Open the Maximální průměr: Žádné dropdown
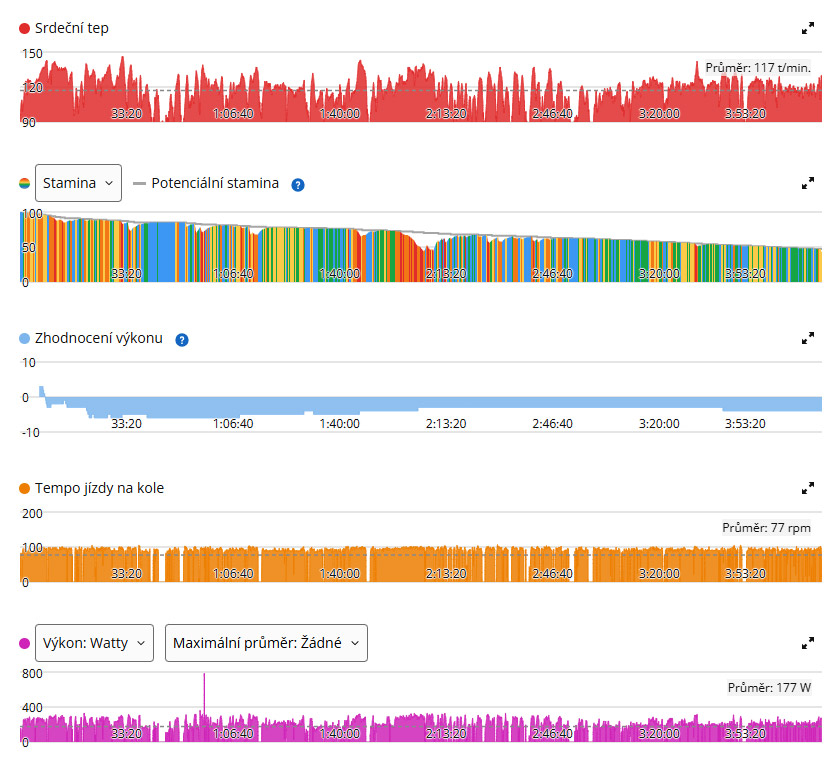 tap(266, 643)
